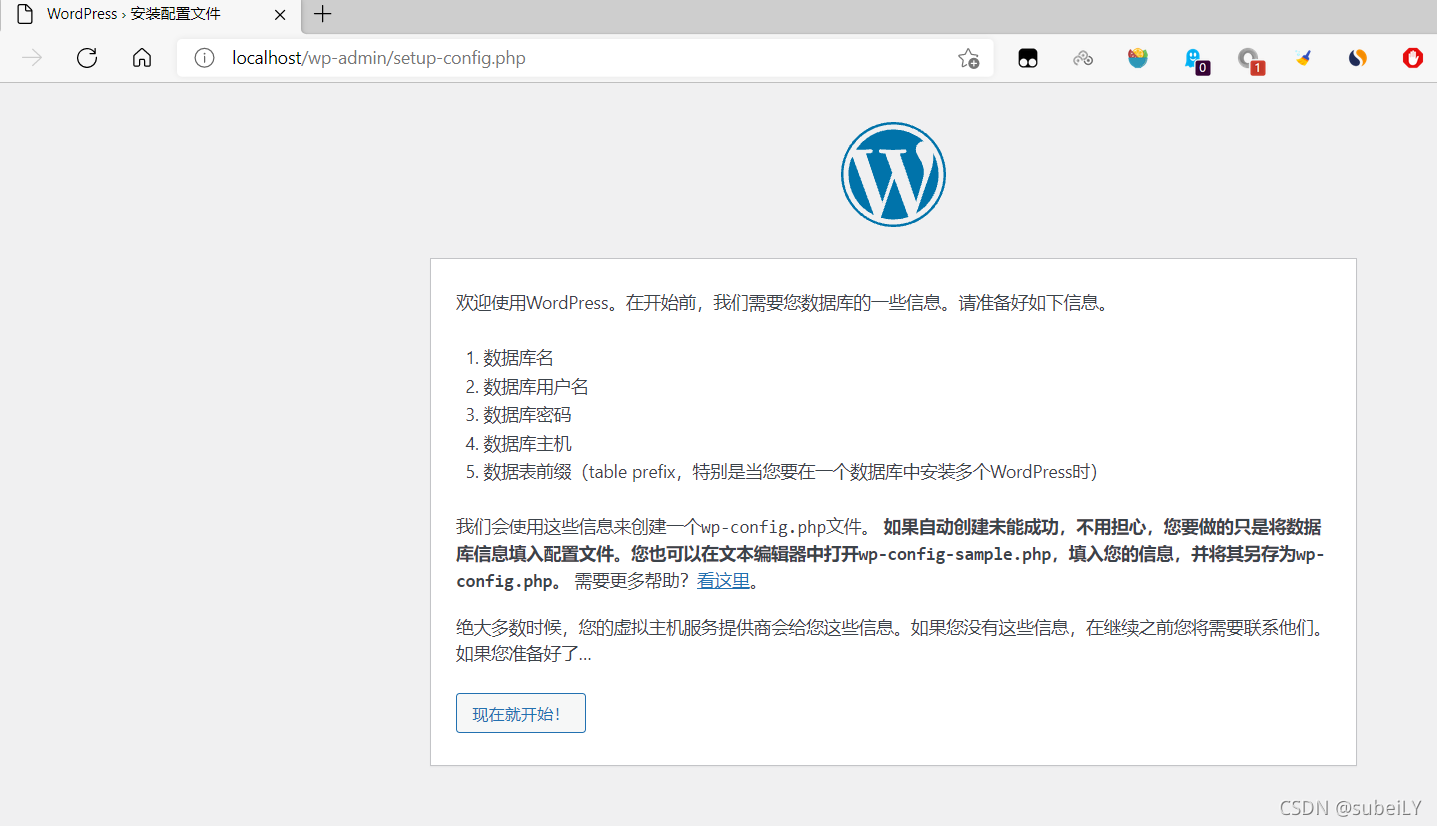1437x826 pixels.
Task: Open a new browser tab
Action: point(322,14)
